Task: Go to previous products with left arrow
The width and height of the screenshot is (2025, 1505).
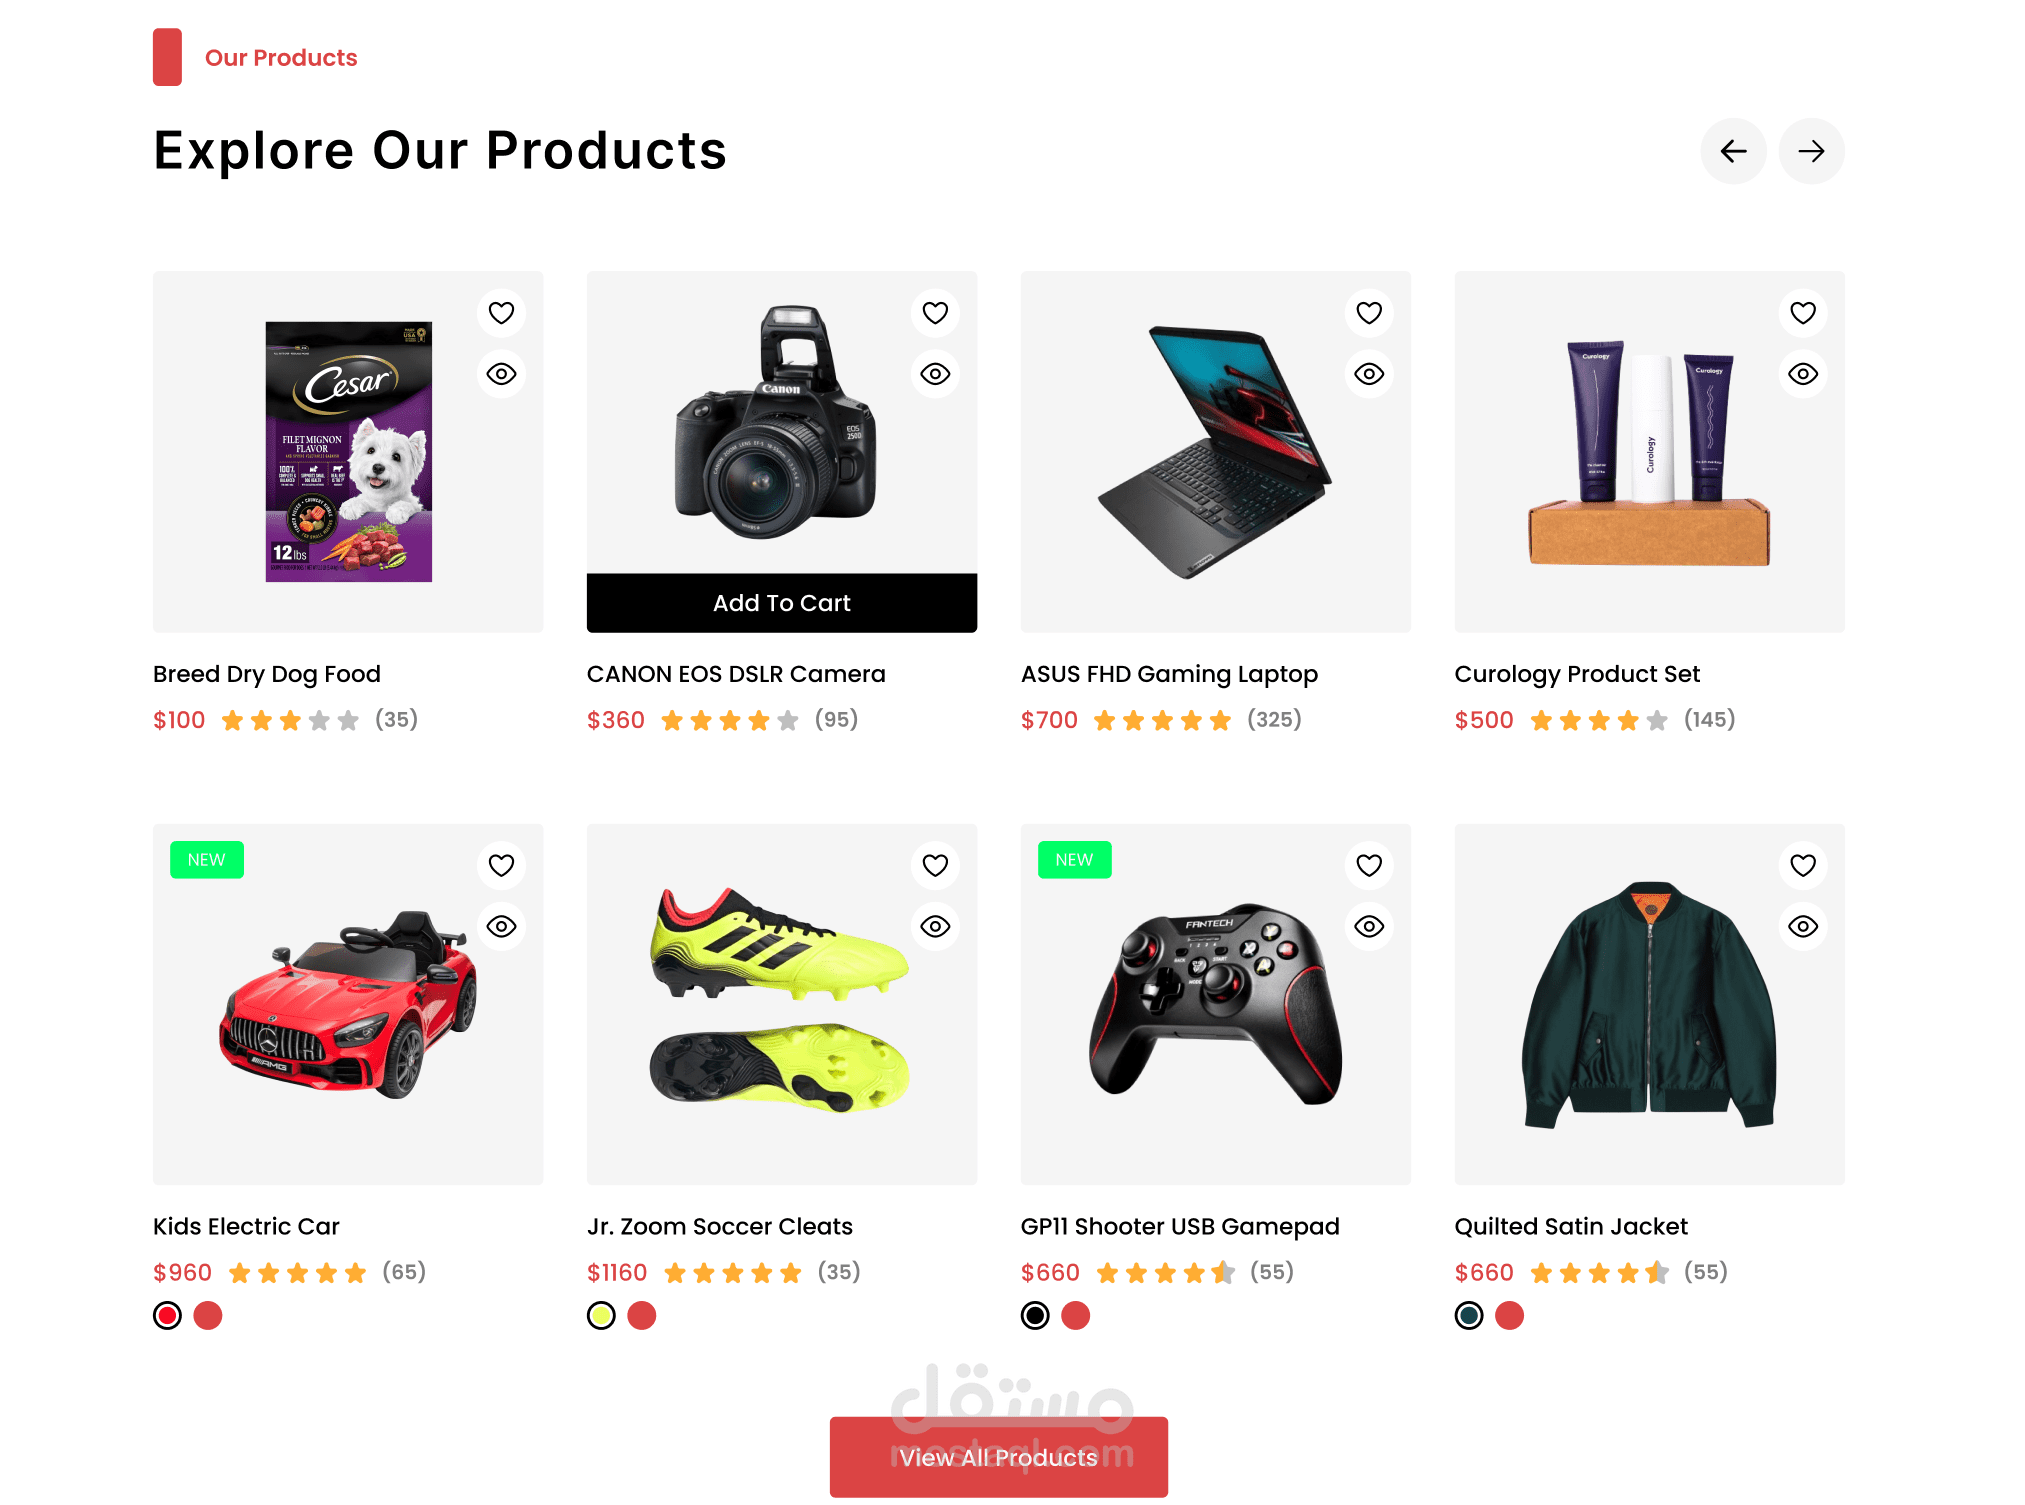Action: tap(1733, 151)
